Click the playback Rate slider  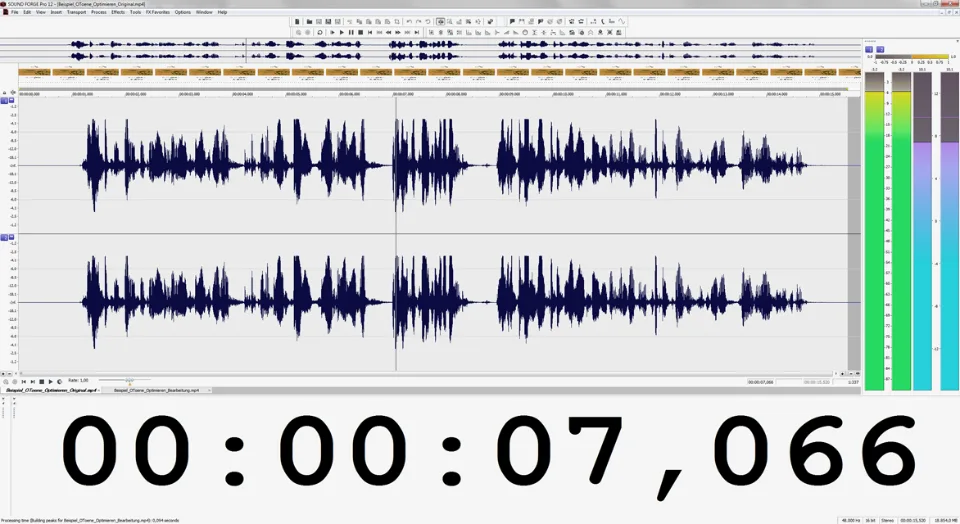[x=128, y=381]
